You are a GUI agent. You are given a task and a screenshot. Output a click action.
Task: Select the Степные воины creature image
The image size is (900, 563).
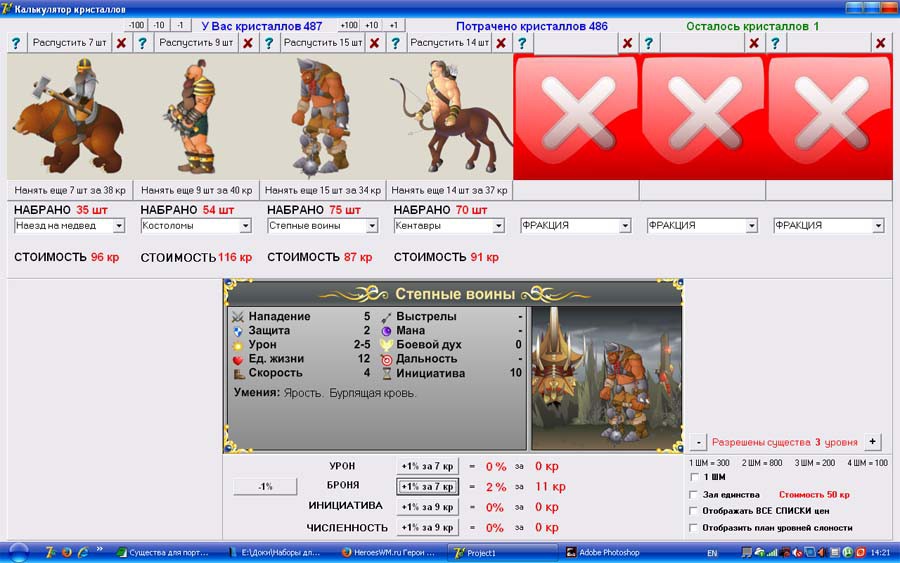323,117
